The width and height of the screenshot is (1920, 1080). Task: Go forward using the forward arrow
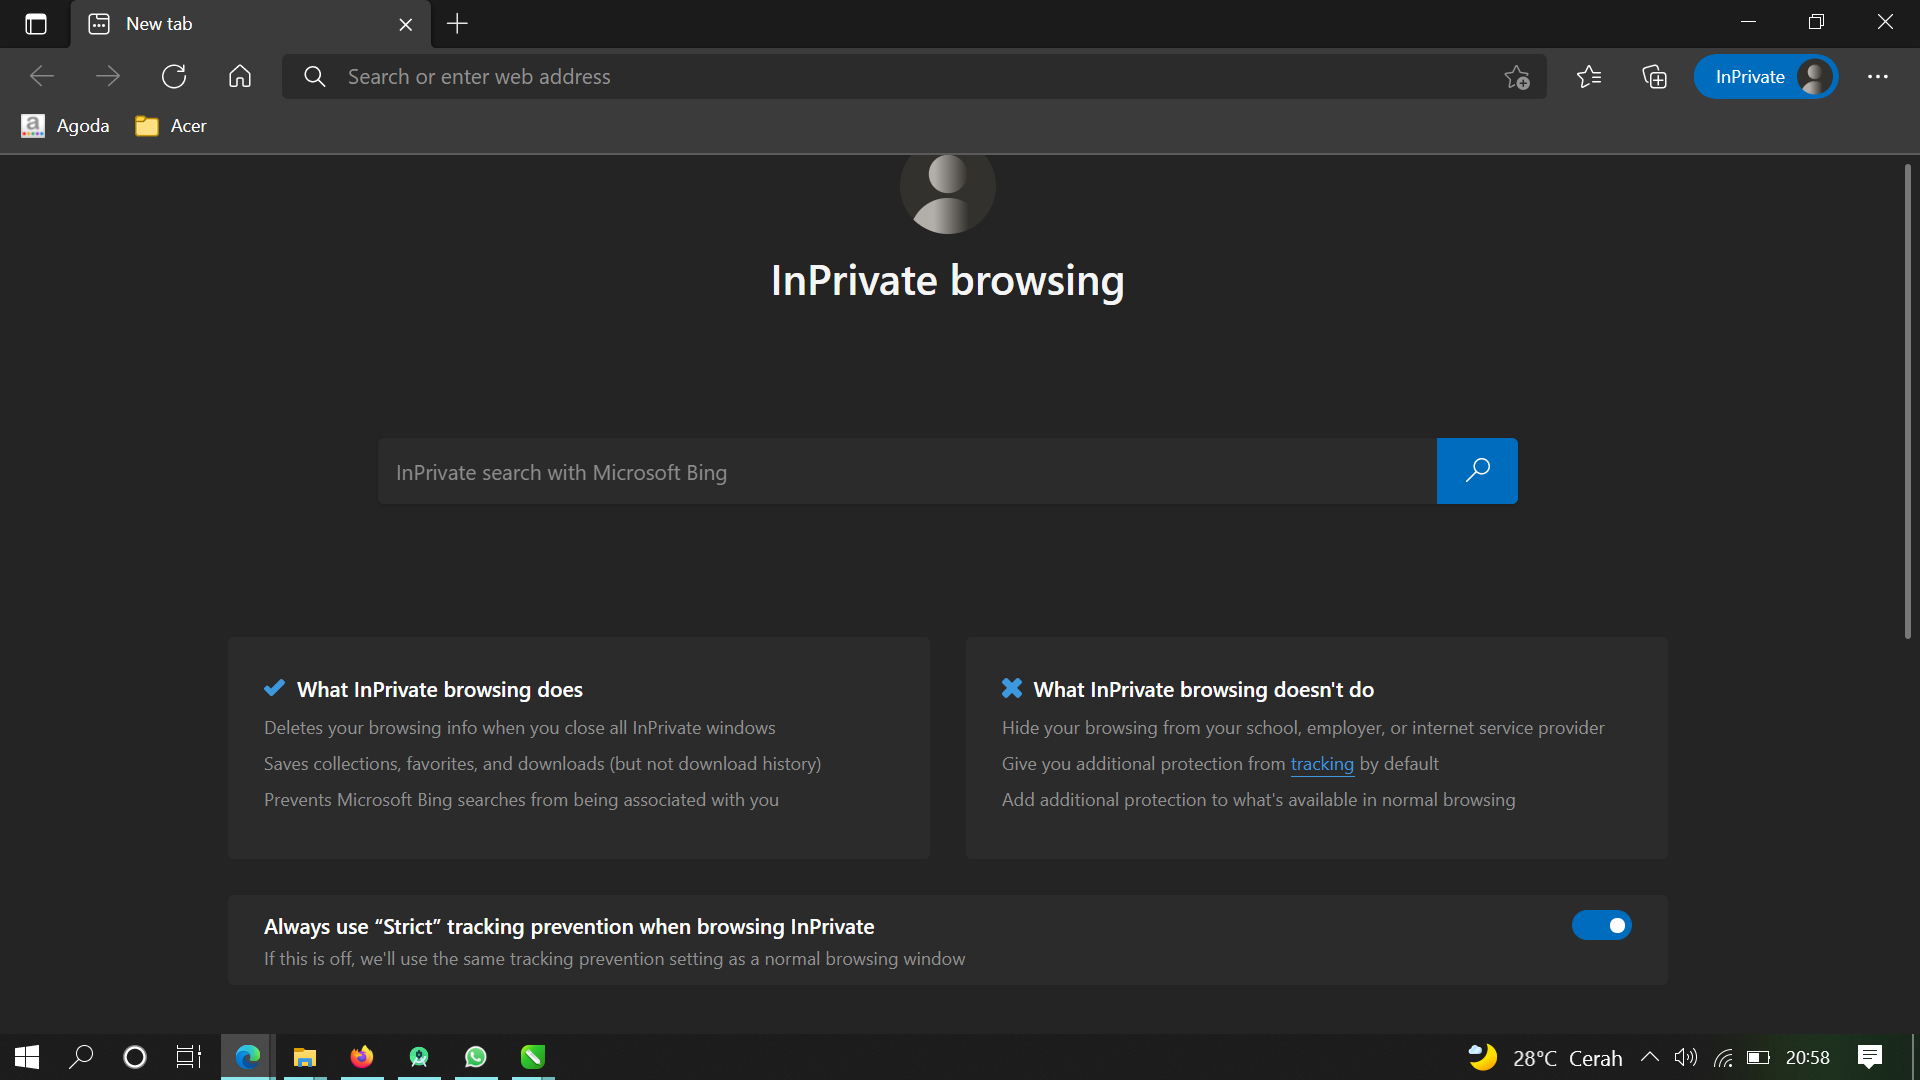click(108, 76)
